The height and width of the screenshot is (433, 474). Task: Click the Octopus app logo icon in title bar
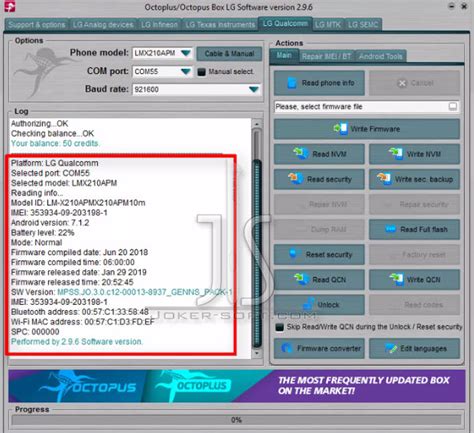(10, 7)
